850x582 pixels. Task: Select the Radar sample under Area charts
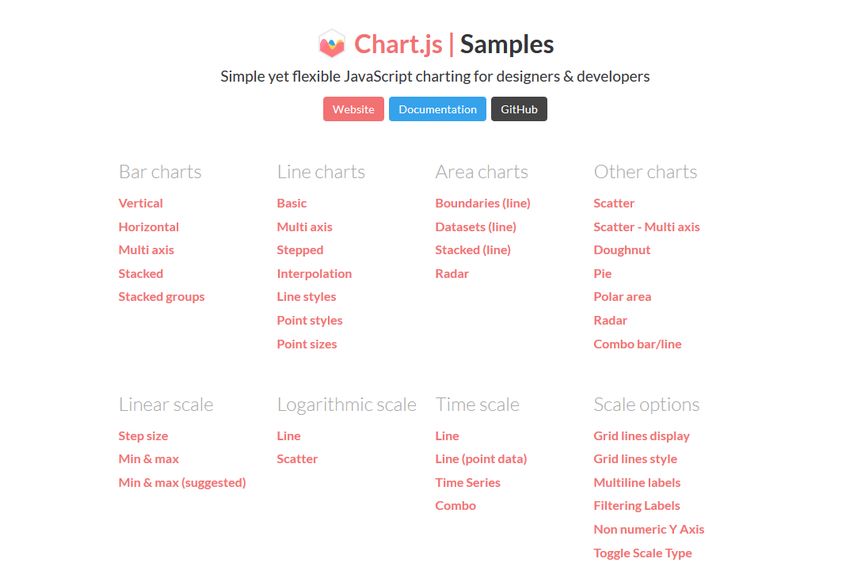pos(452,273)
